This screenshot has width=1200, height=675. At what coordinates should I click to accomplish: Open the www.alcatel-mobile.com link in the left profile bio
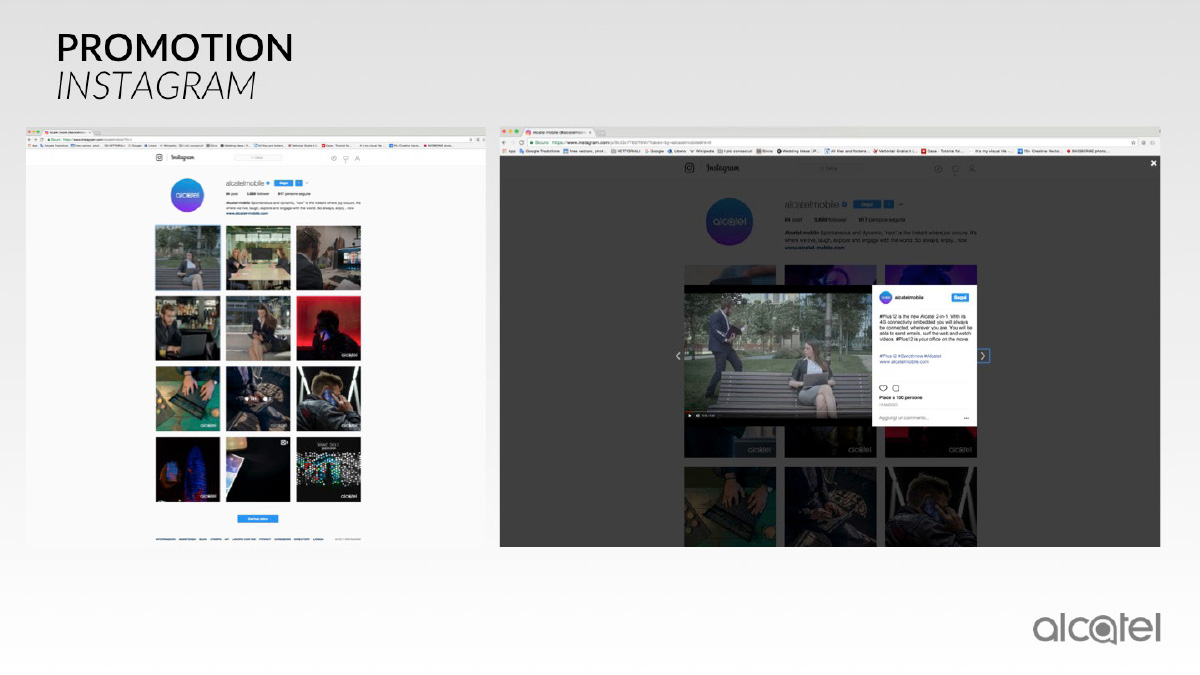247,213
